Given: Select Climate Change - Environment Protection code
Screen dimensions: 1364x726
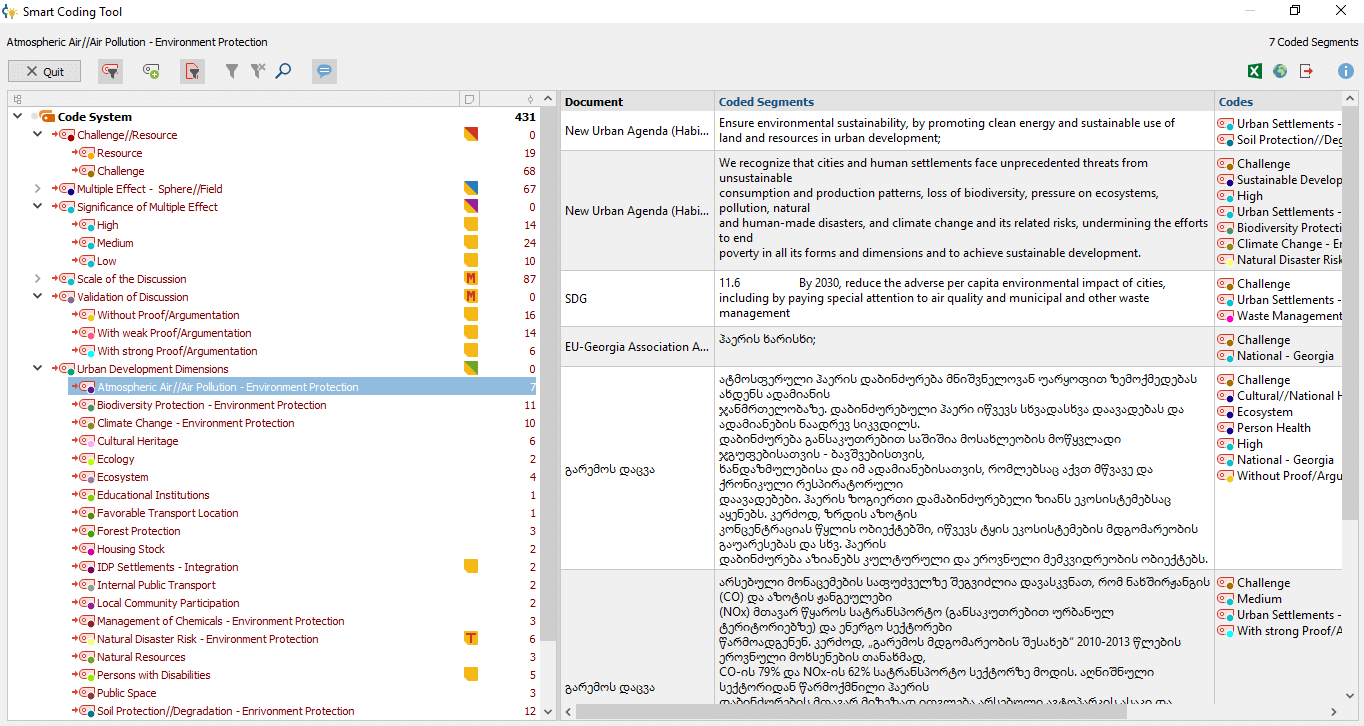Looking at the screenshot, I should pos(196,423).
